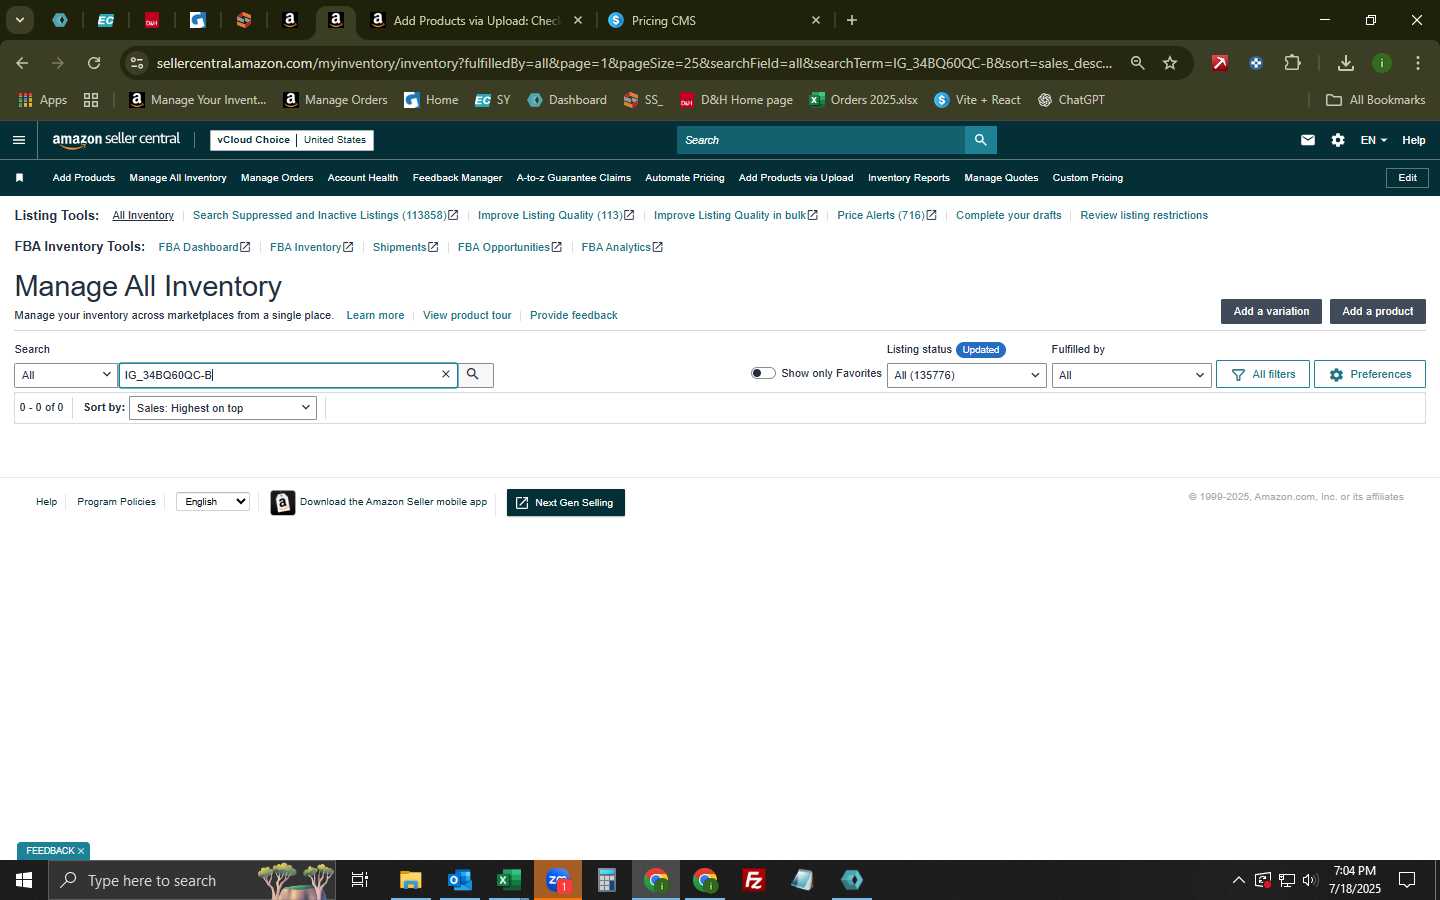The width and height of the screenshot is (1440, 900).
Task: Open Add Products menu item
Action: pos(84,178)
